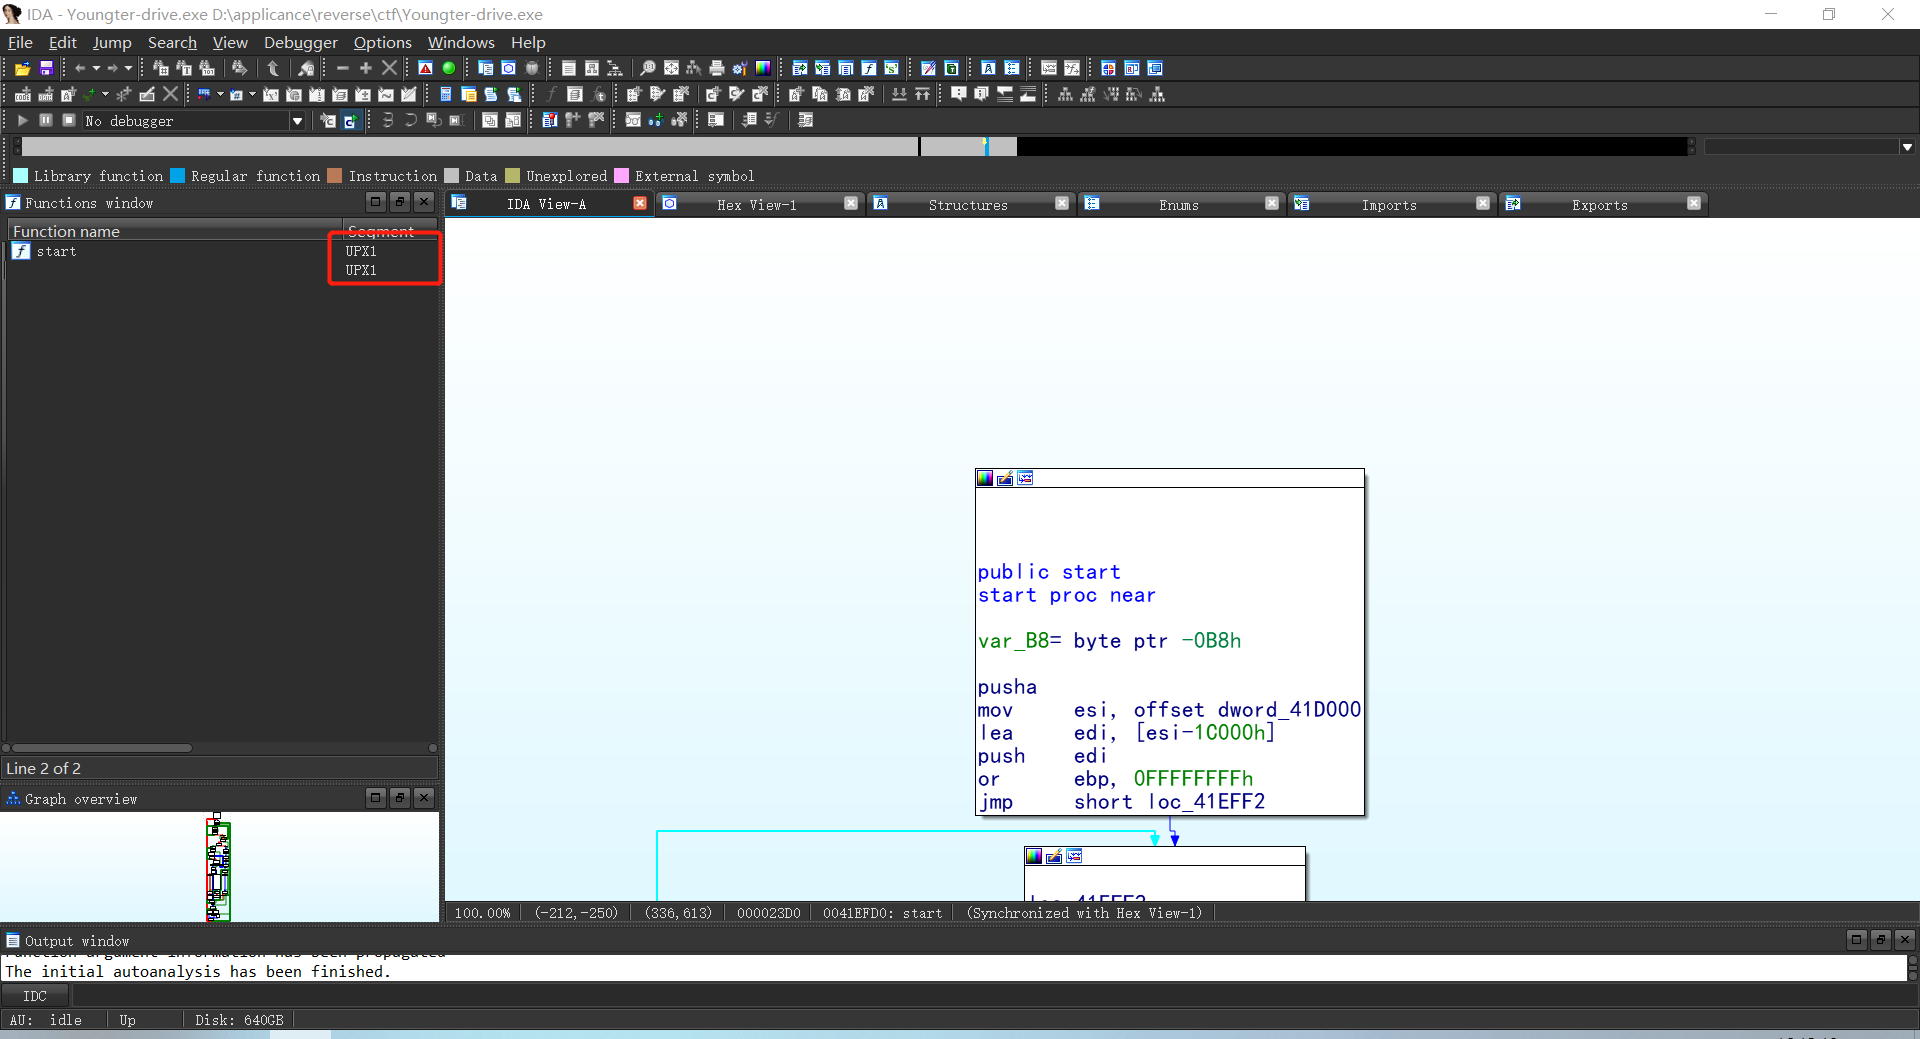Start the process with the play icon
Viewport: 1920px width, 1039px height.
click(x=23, y=120)
